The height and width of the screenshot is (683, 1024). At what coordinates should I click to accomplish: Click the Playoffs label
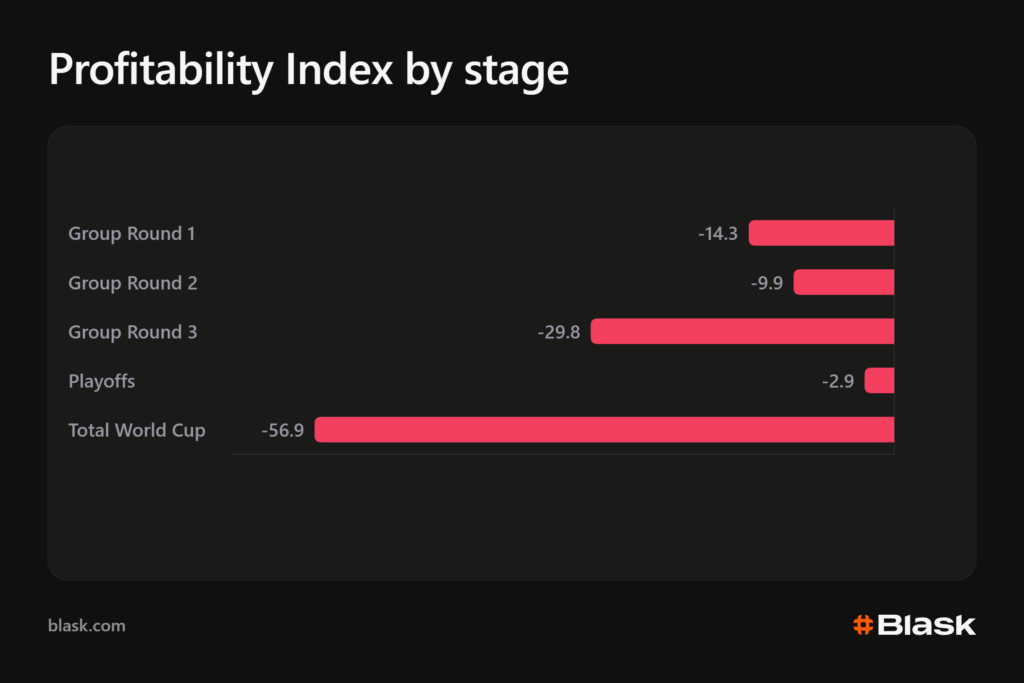(102, 381)
